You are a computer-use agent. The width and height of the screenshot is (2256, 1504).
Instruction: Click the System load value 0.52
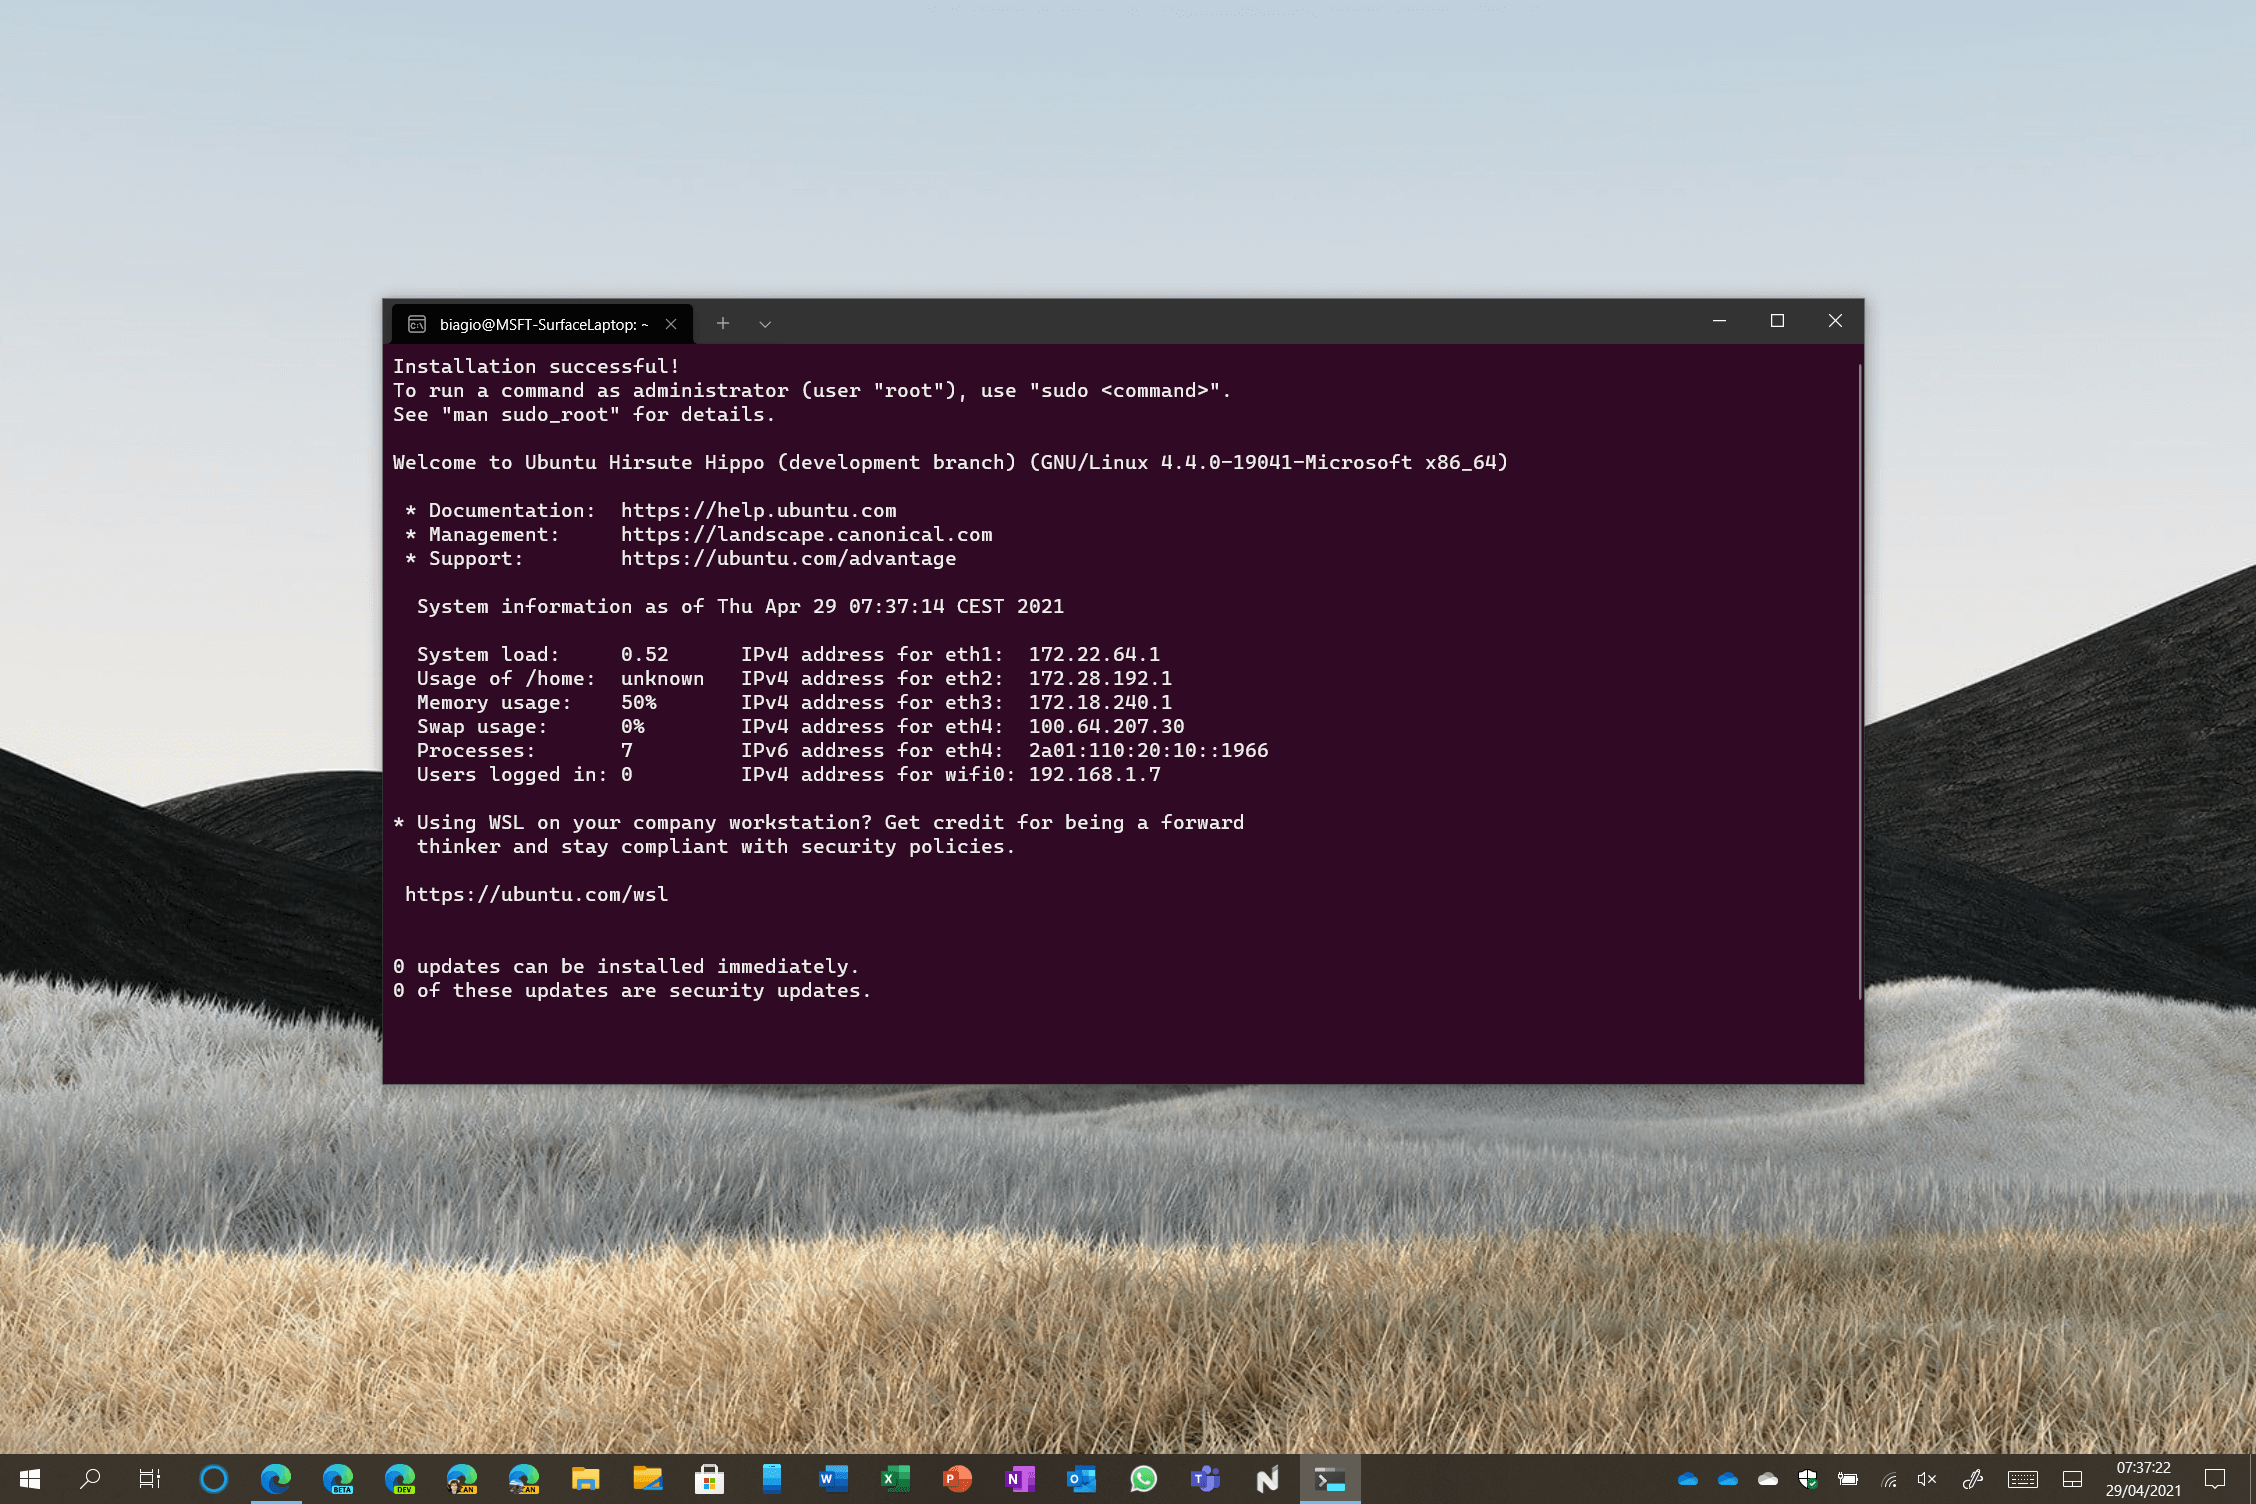click(x=644, y=654)
